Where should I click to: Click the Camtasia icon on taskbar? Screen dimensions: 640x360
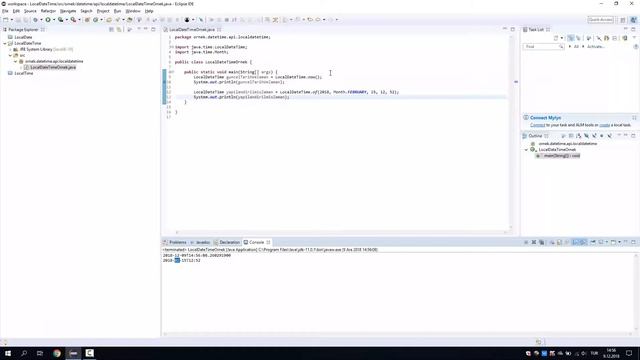pyautogui.click(x=89, y=353)
